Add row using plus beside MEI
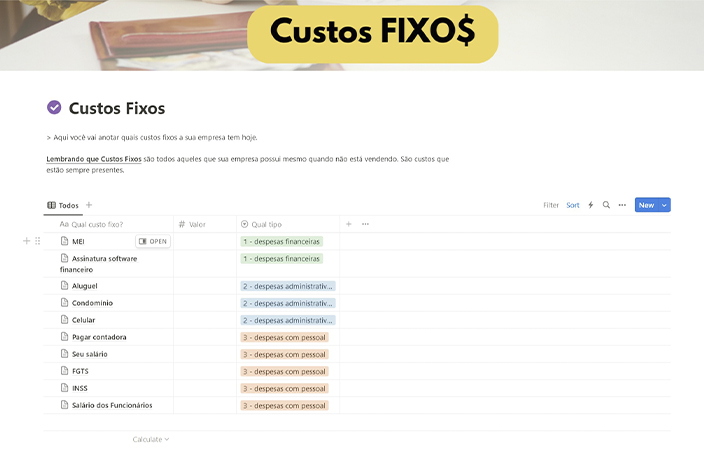The image size is (704, 474). (x=26, y=241)
